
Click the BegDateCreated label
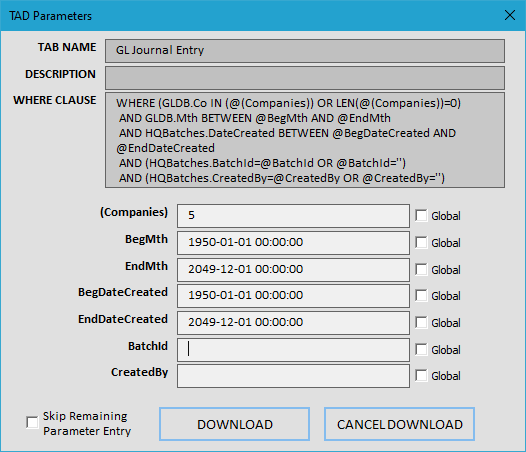pos(123,292)
